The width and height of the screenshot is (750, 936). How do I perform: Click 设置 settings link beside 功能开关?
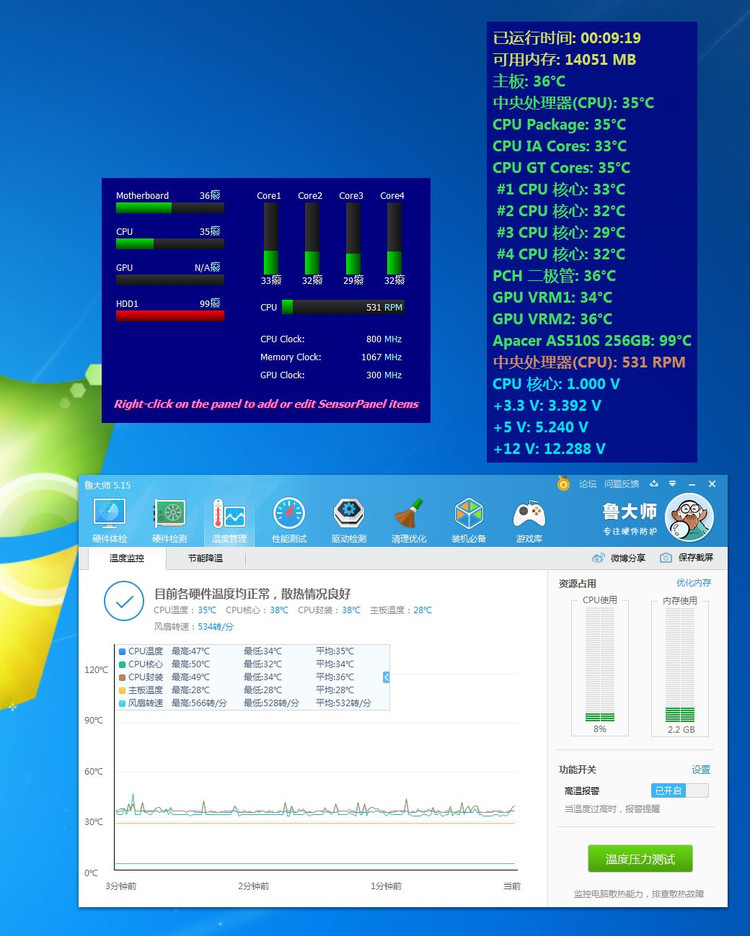click(700, 769)
